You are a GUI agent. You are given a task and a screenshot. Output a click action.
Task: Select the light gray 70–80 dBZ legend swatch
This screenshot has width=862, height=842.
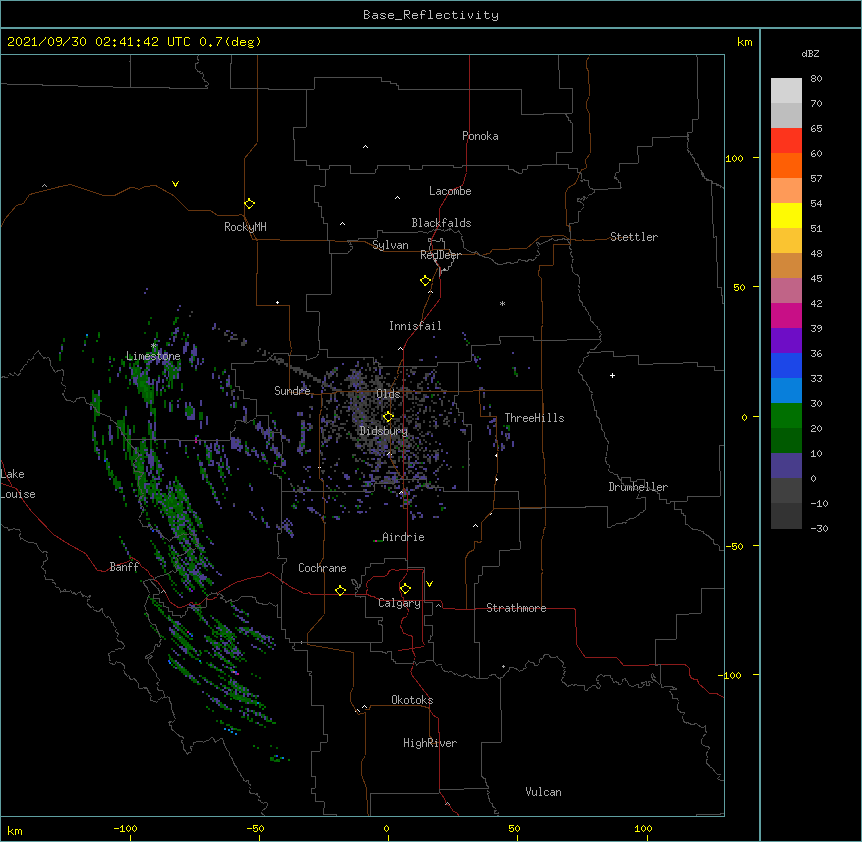pyautogui.click(x=786, y=91)
